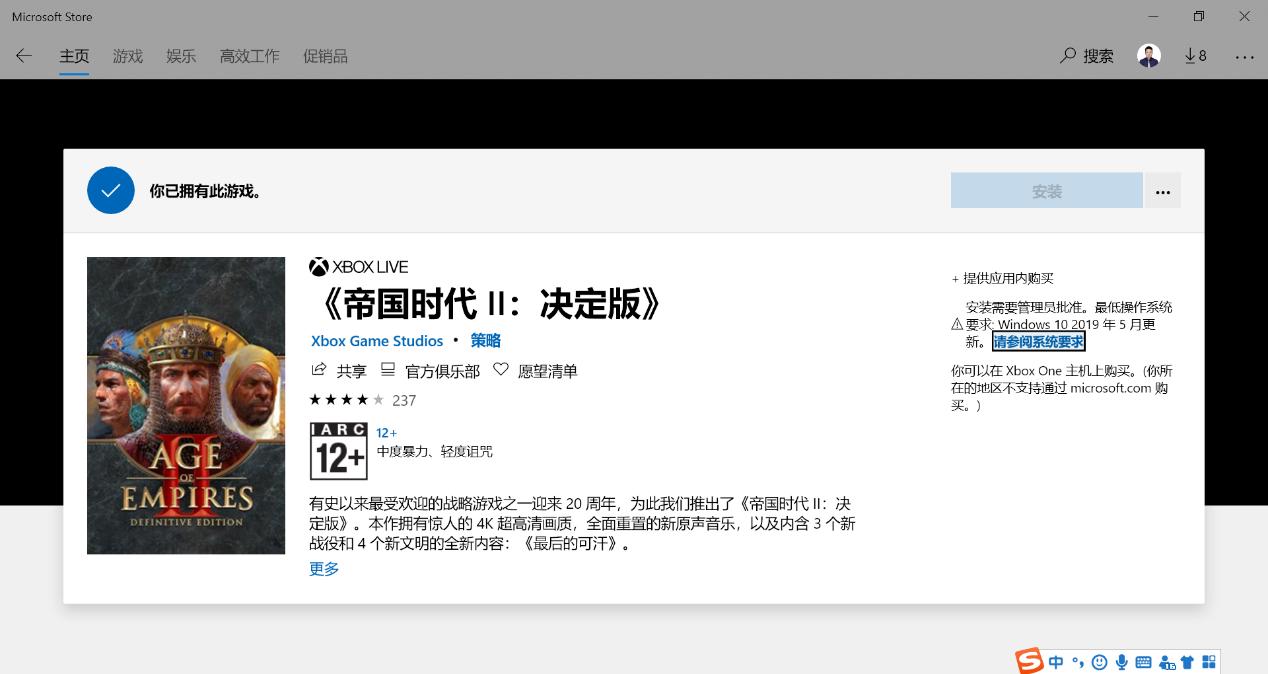Open the Store search with the magnifier icon
The height and width of the screenshot is (674, 1268).
tap(1068, 56)
